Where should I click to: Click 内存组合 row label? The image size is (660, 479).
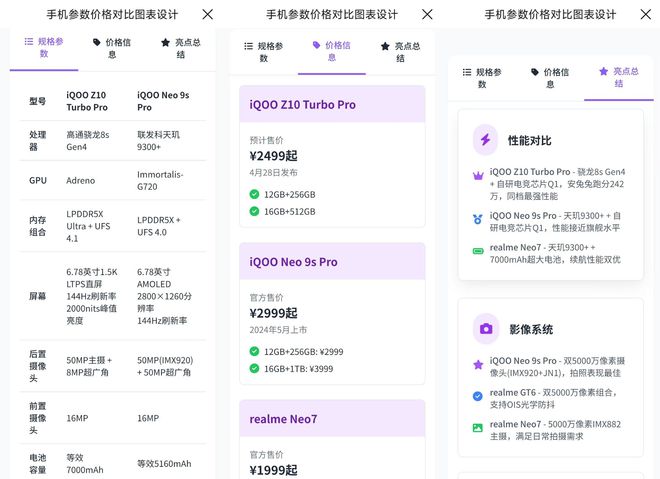pyautogui.click(x=37, y=226)
